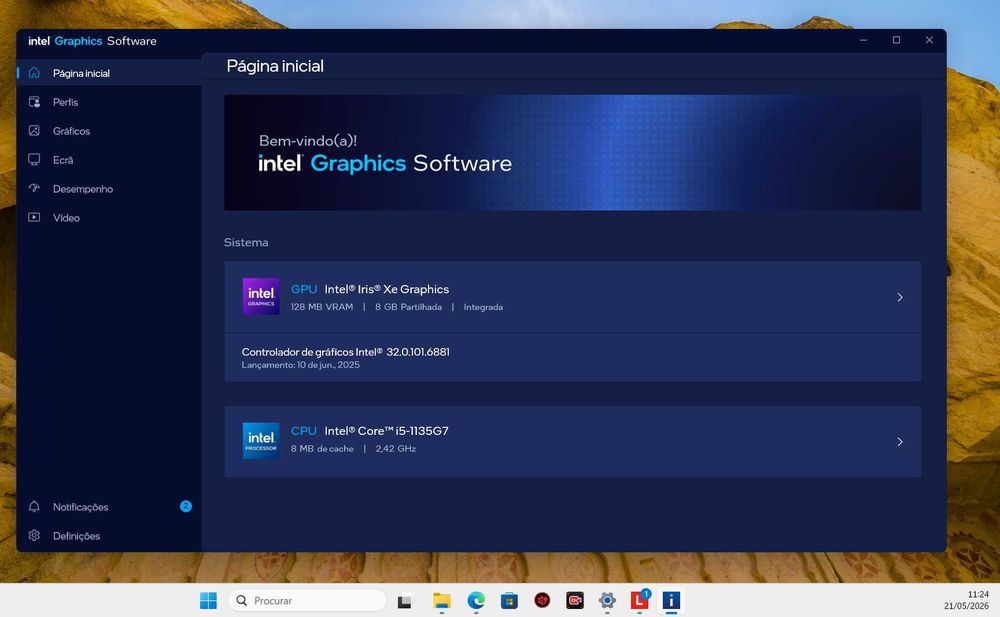Image resolution: width=1000 pixels, height=617 pixels.
Task: Open Task View in the taskbar
Action: click(x=404, y=600)
